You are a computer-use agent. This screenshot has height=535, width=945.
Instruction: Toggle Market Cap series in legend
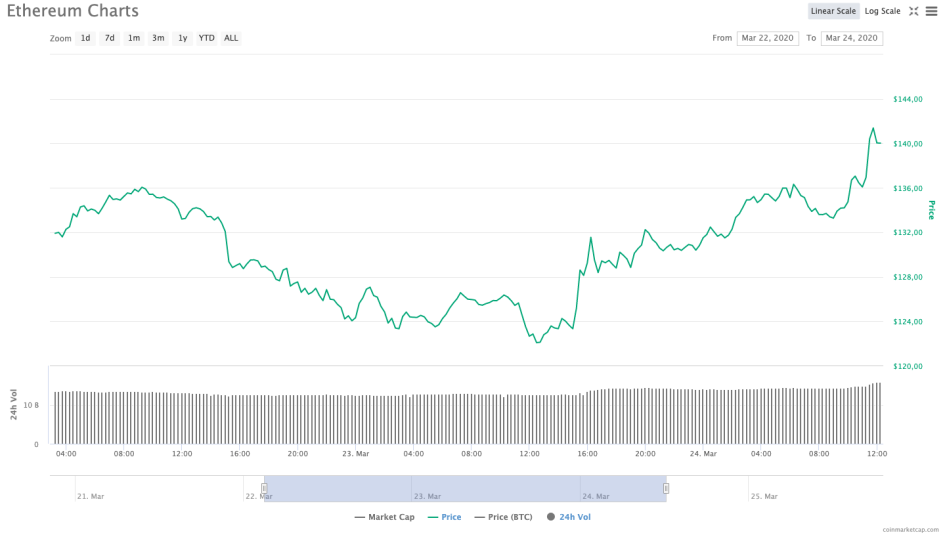(385, 517)
